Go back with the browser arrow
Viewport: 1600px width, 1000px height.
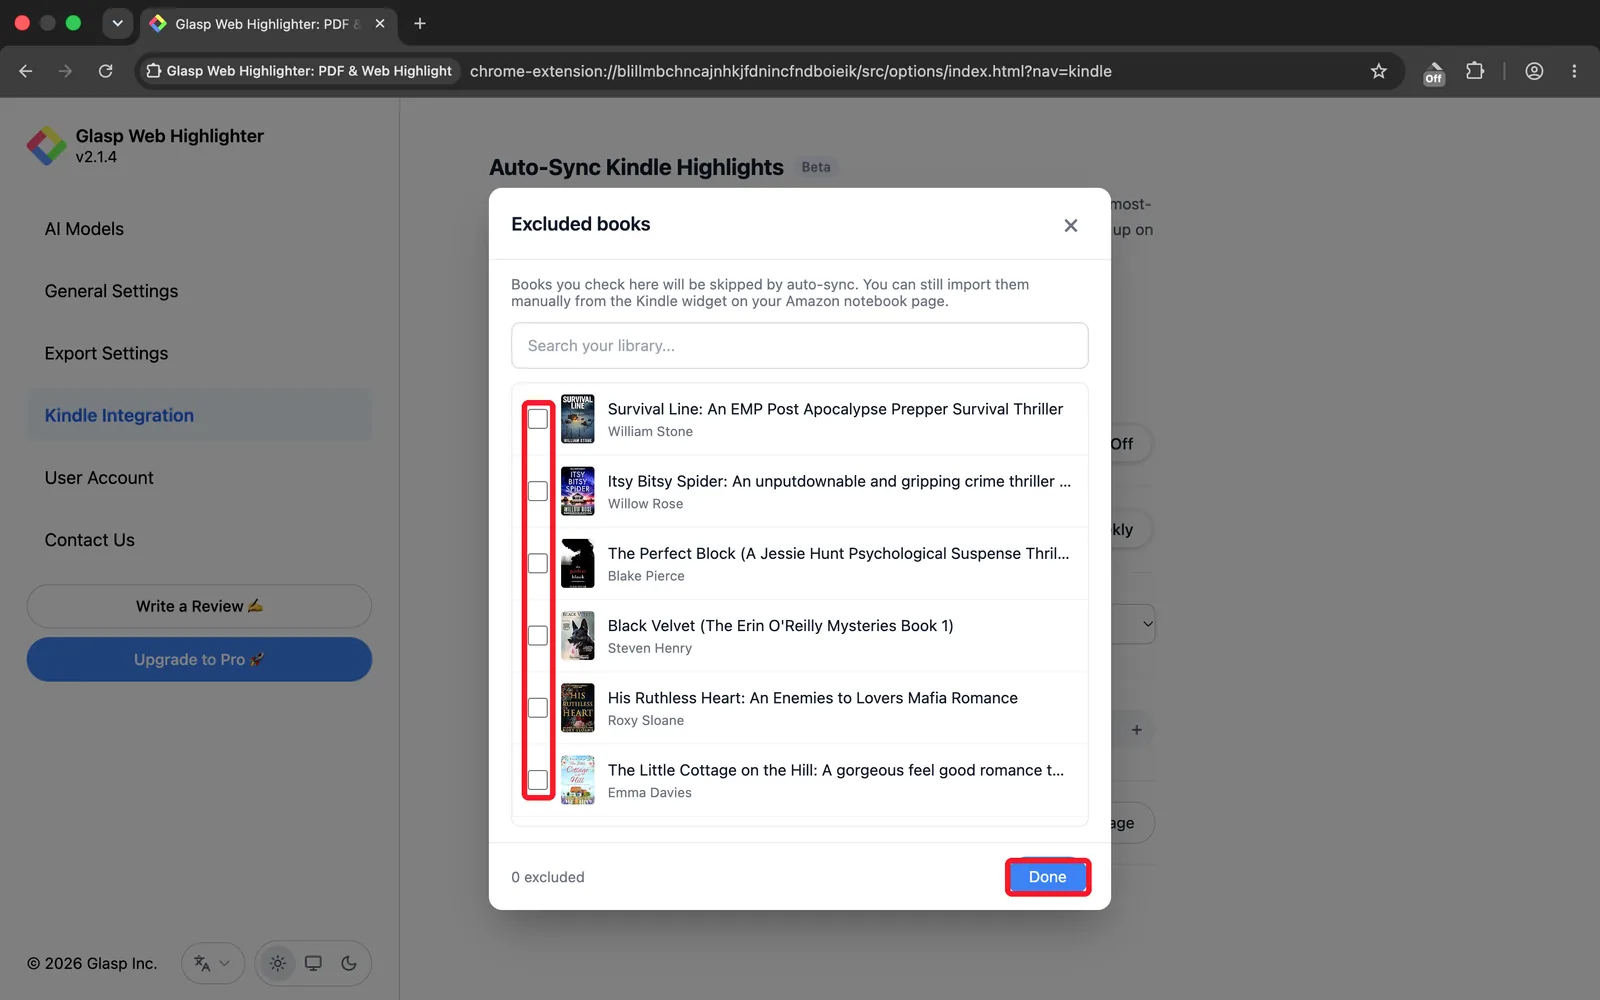click(26, 71)
